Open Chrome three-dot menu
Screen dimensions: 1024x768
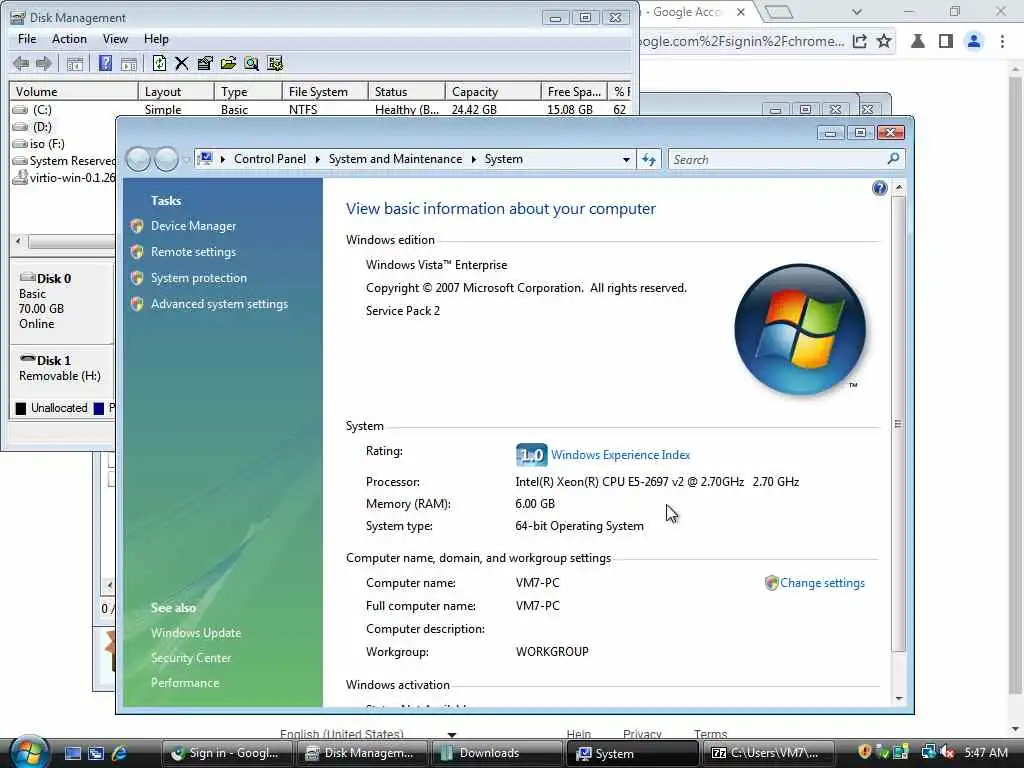click(1002, 41)
